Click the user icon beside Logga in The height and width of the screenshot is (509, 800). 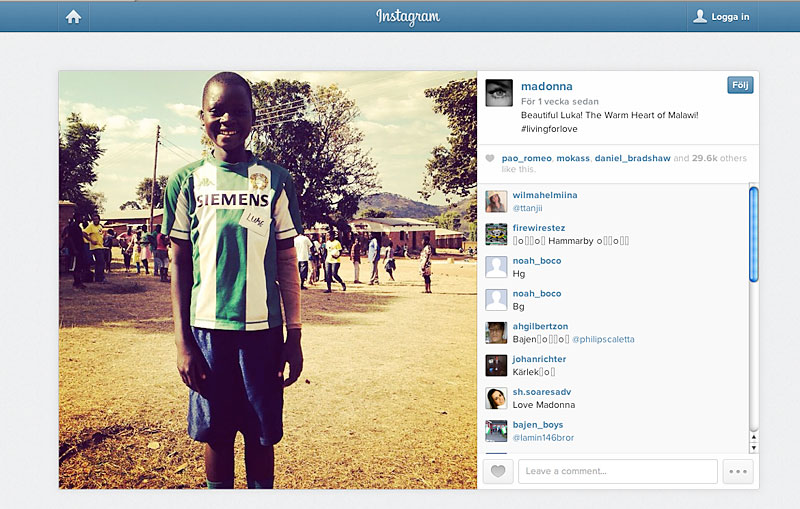700,16
